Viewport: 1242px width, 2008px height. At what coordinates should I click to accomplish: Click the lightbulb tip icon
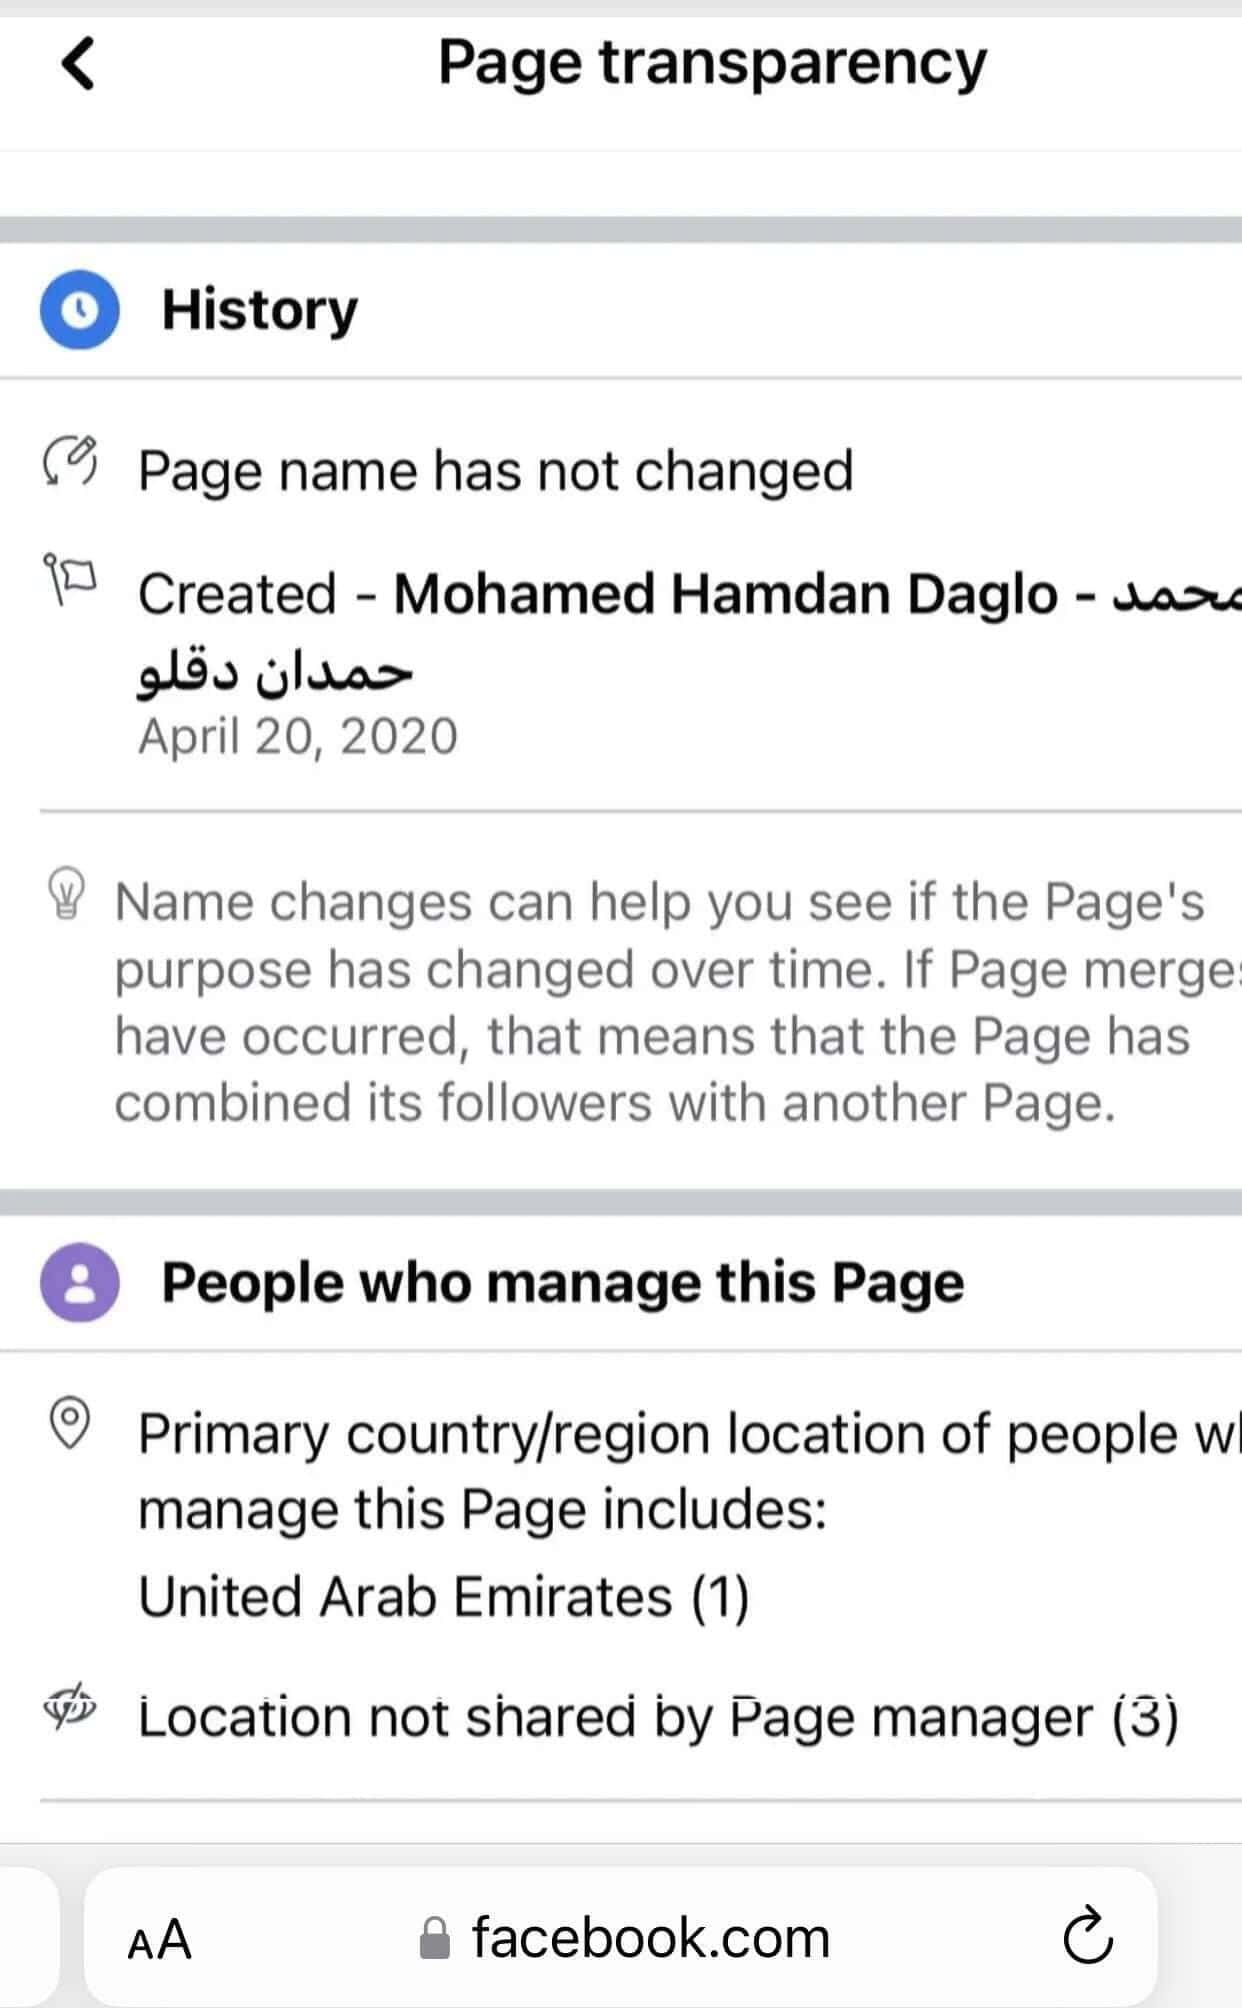(67, 893)
